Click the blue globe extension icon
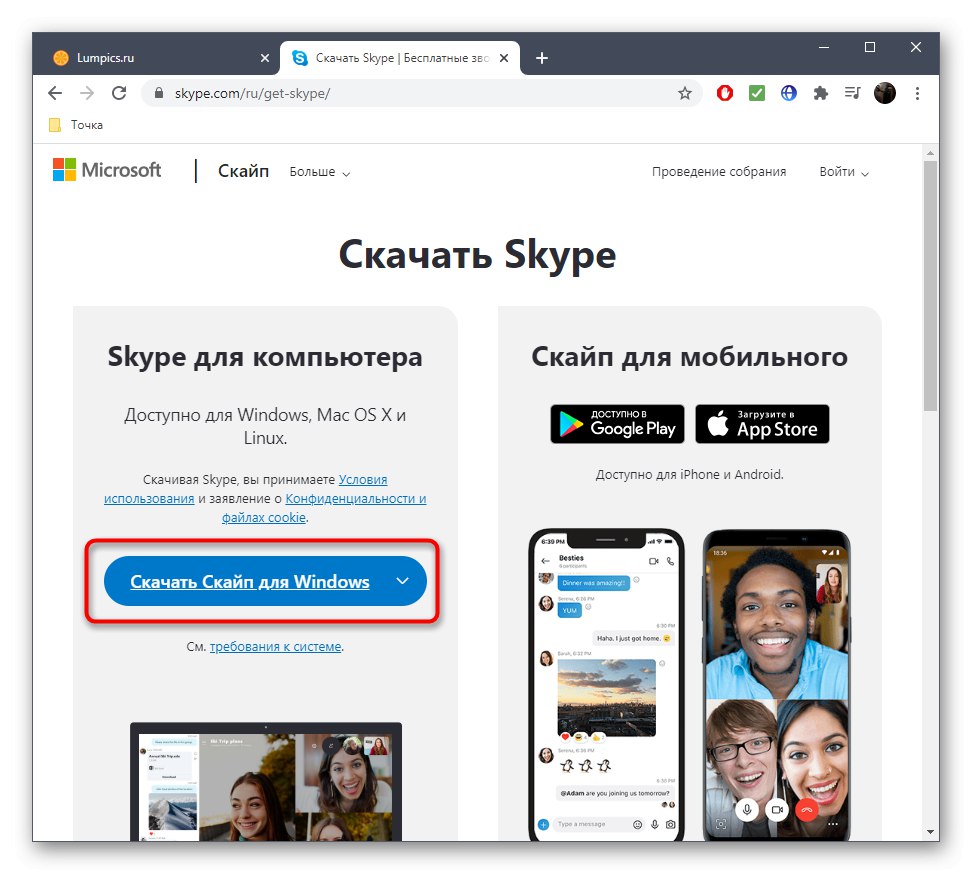Screen dimensions: 972x874 [788, 92]
